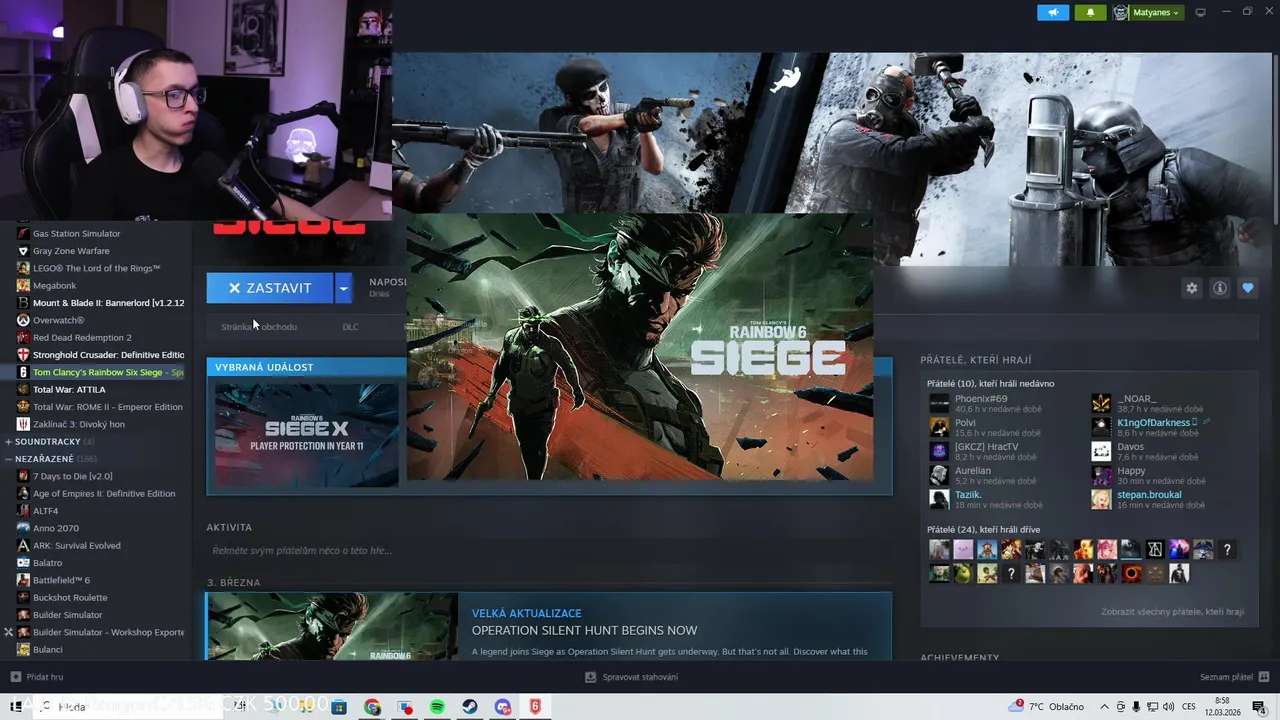1280x720 pixels.
Task: Open friend Davos avatar
Action: coord(1101,451)
